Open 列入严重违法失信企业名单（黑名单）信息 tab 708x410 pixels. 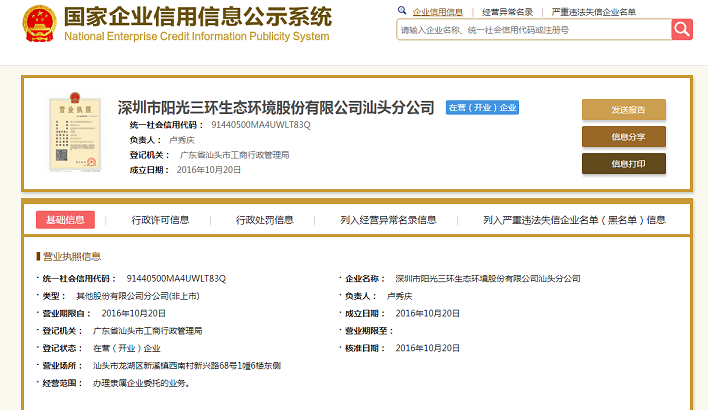click(x=573, y=220)
